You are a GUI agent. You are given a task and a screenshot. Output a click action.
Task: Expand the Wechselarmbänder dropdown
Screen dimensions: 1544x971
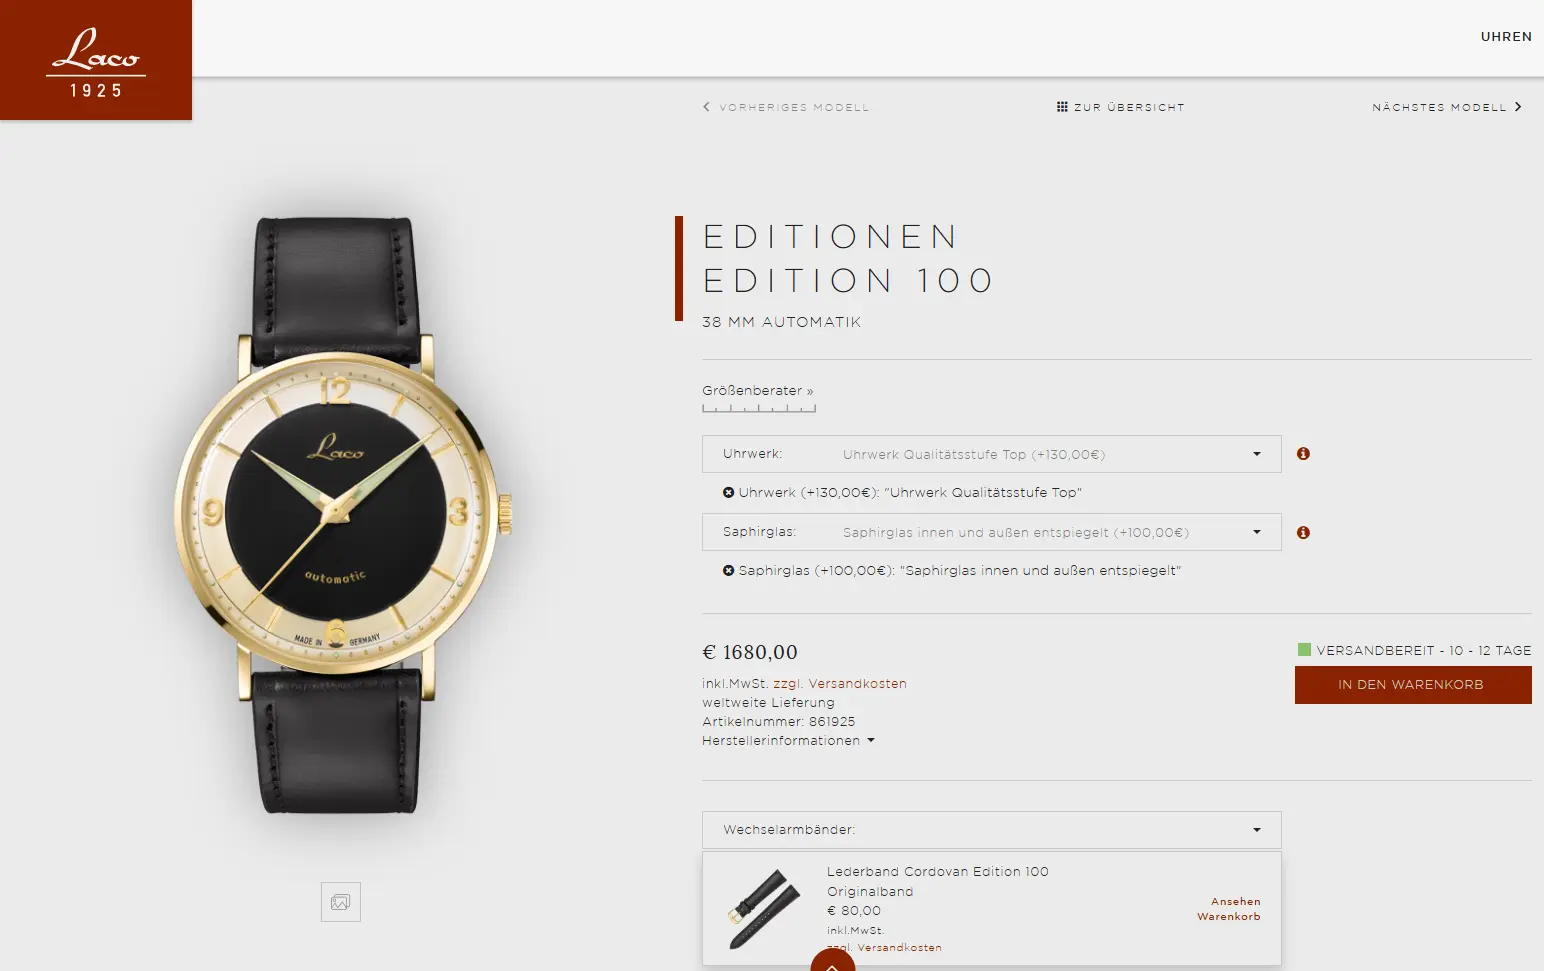pyautogui.click(x=992, y=830)
